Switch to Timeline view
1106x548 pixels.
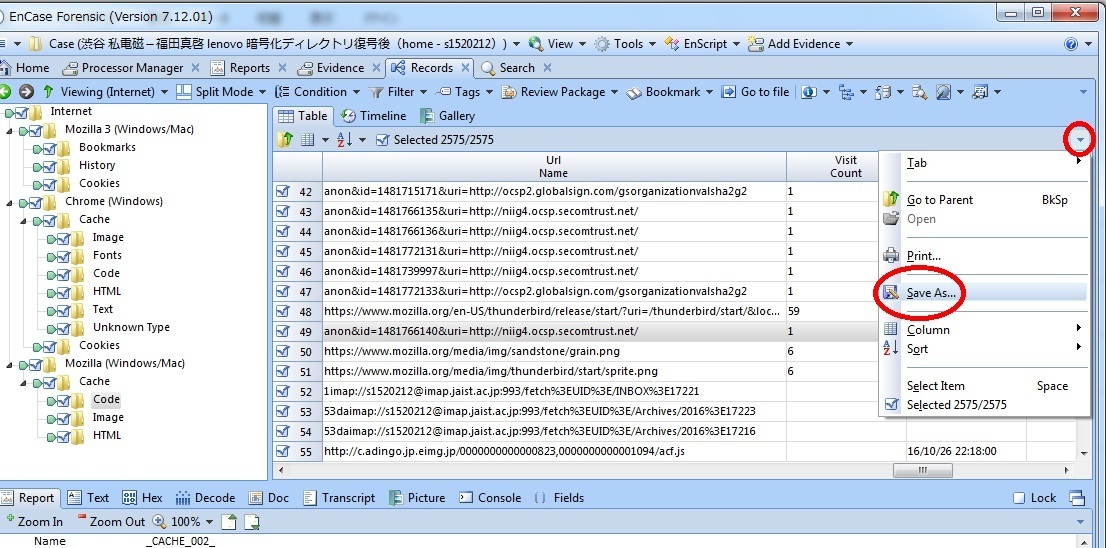point(374,116)
